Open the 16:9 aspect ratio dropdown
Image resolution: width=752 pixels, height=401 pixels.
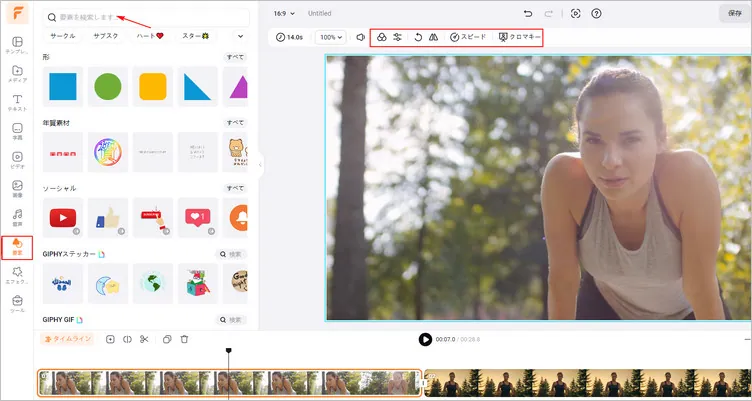click(x=284, y=13)
